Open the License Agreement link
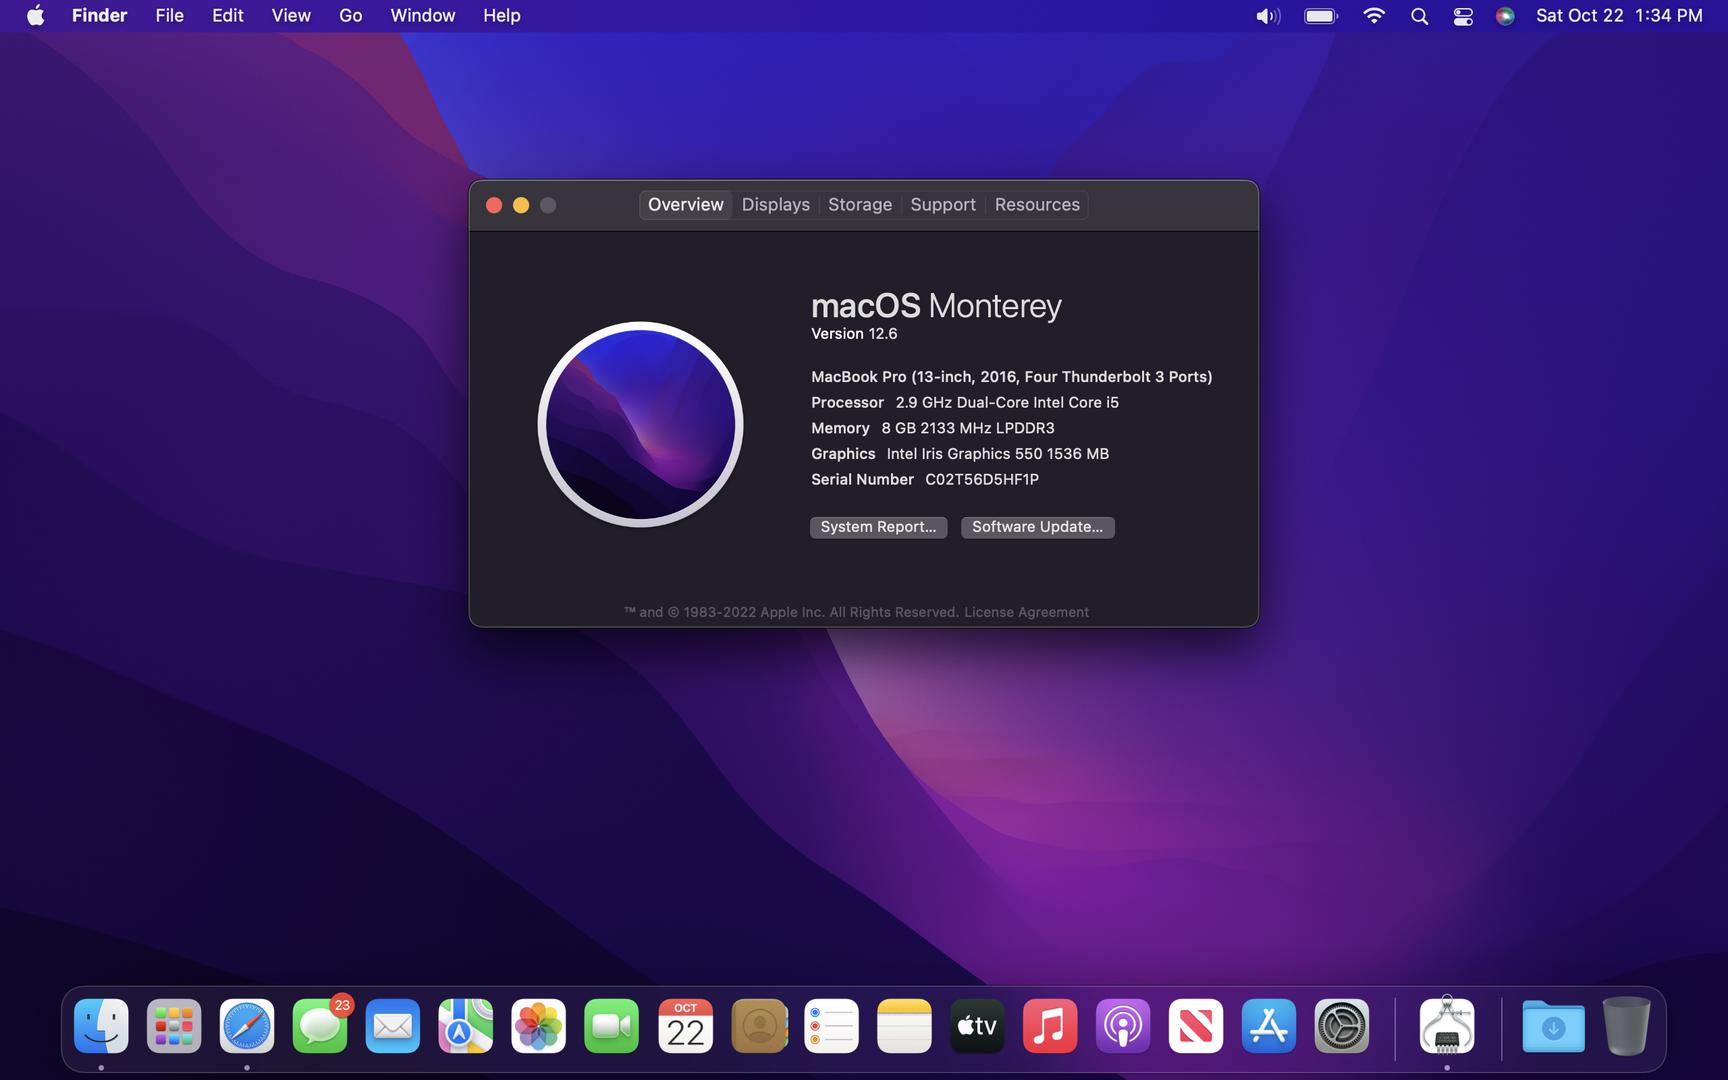 click(x=1026, y=612)
